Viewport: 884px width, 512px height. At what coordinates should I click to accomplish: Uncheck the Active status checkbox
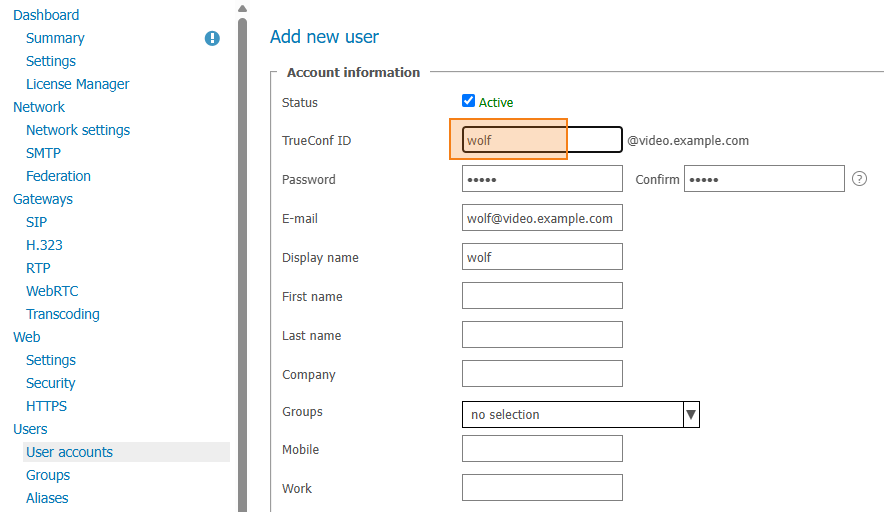[x=468, y=101]
